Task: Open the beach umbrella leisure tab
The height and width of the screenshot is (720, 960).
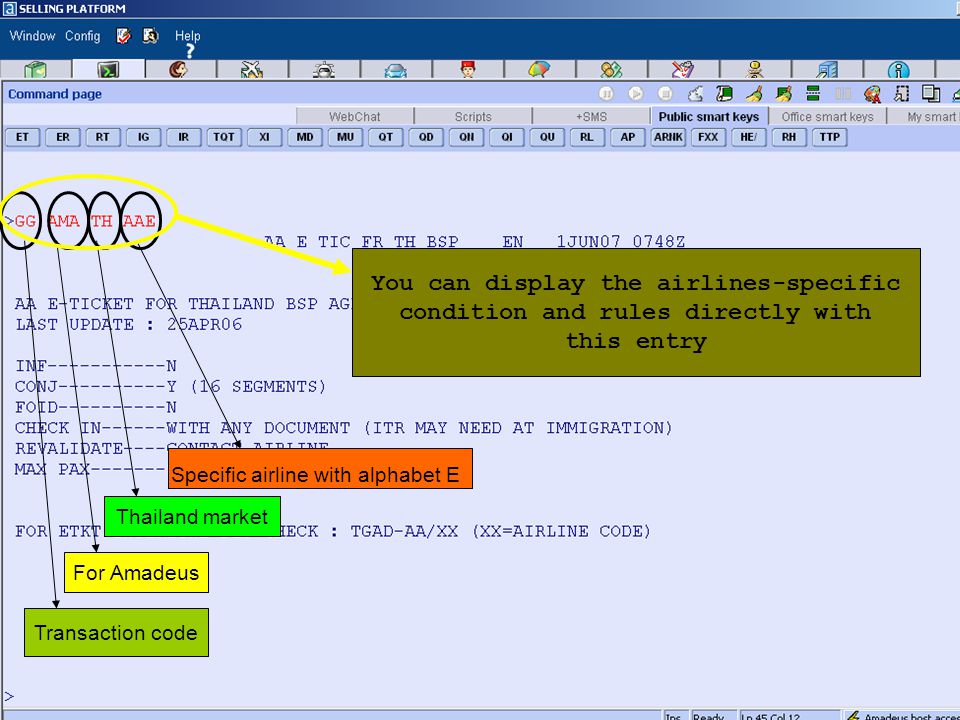Action: 539,69
